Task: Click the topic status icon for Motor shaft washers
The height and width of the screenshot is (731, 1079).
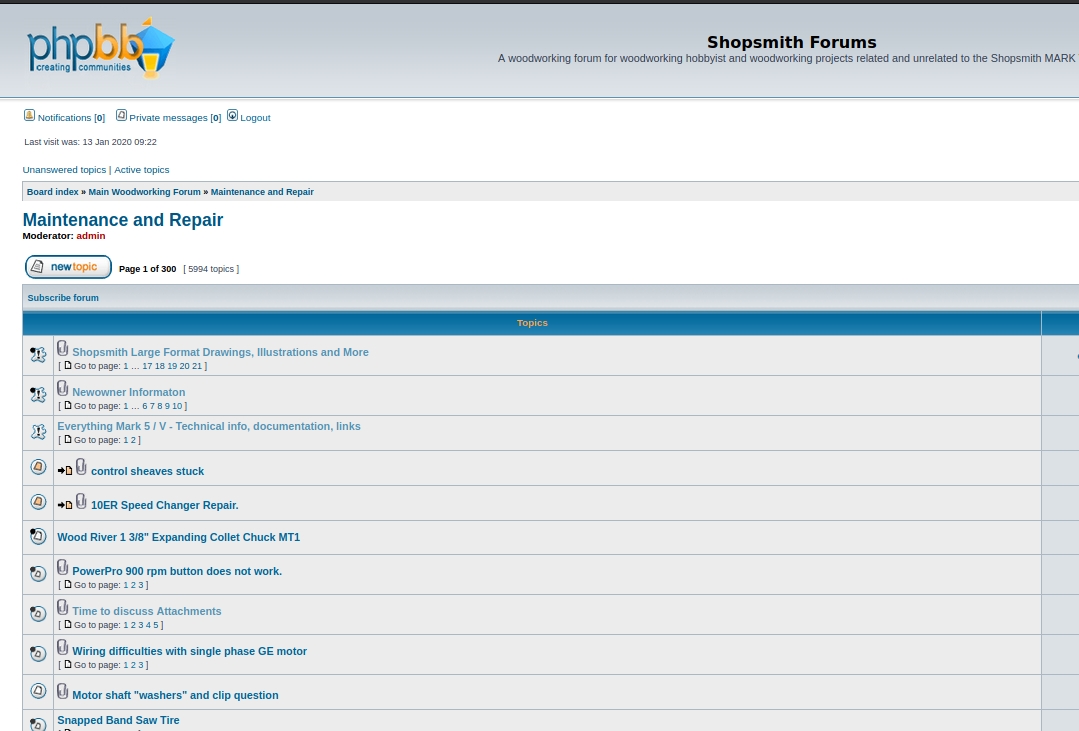Action: 38,690
